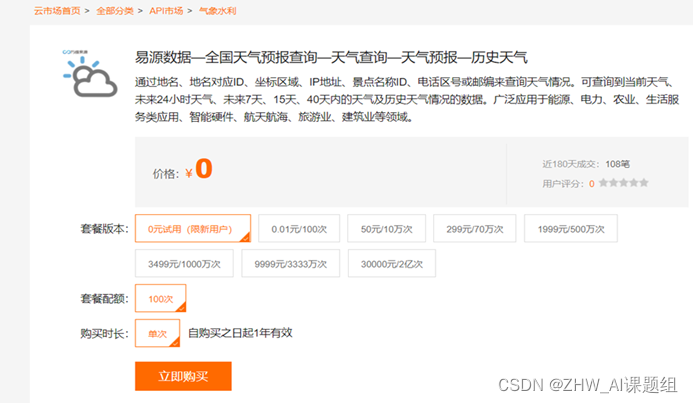Choose the 50元/10万次 package
Viewport: 693px width, 403px height.
(387, 228)
